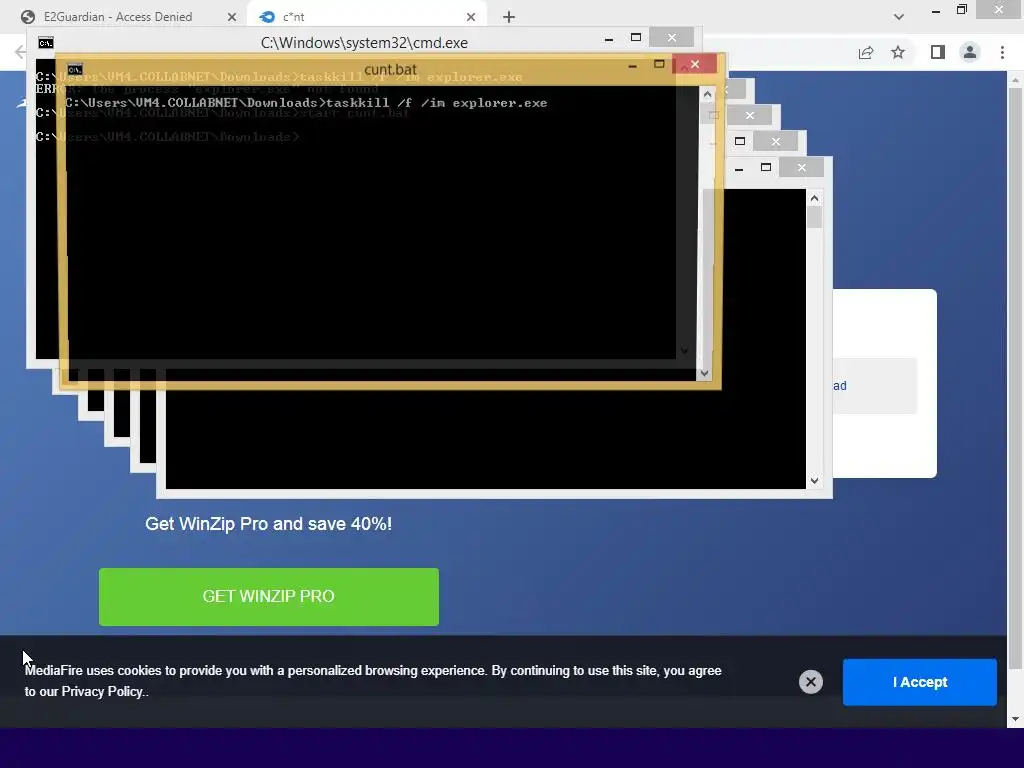Click scroll down arrow in cunt.bat window
This screenshot has width=1024, height=768.
(x=704, y=374)
